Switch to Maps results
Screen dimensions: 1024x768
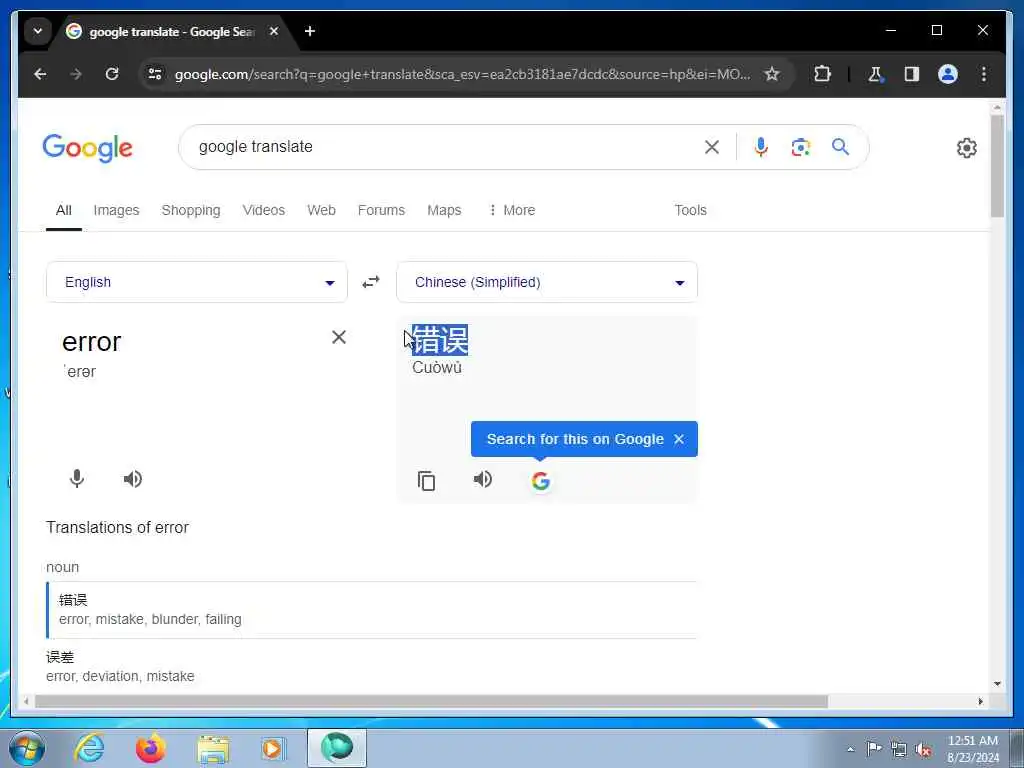click(x=444, y=210)
